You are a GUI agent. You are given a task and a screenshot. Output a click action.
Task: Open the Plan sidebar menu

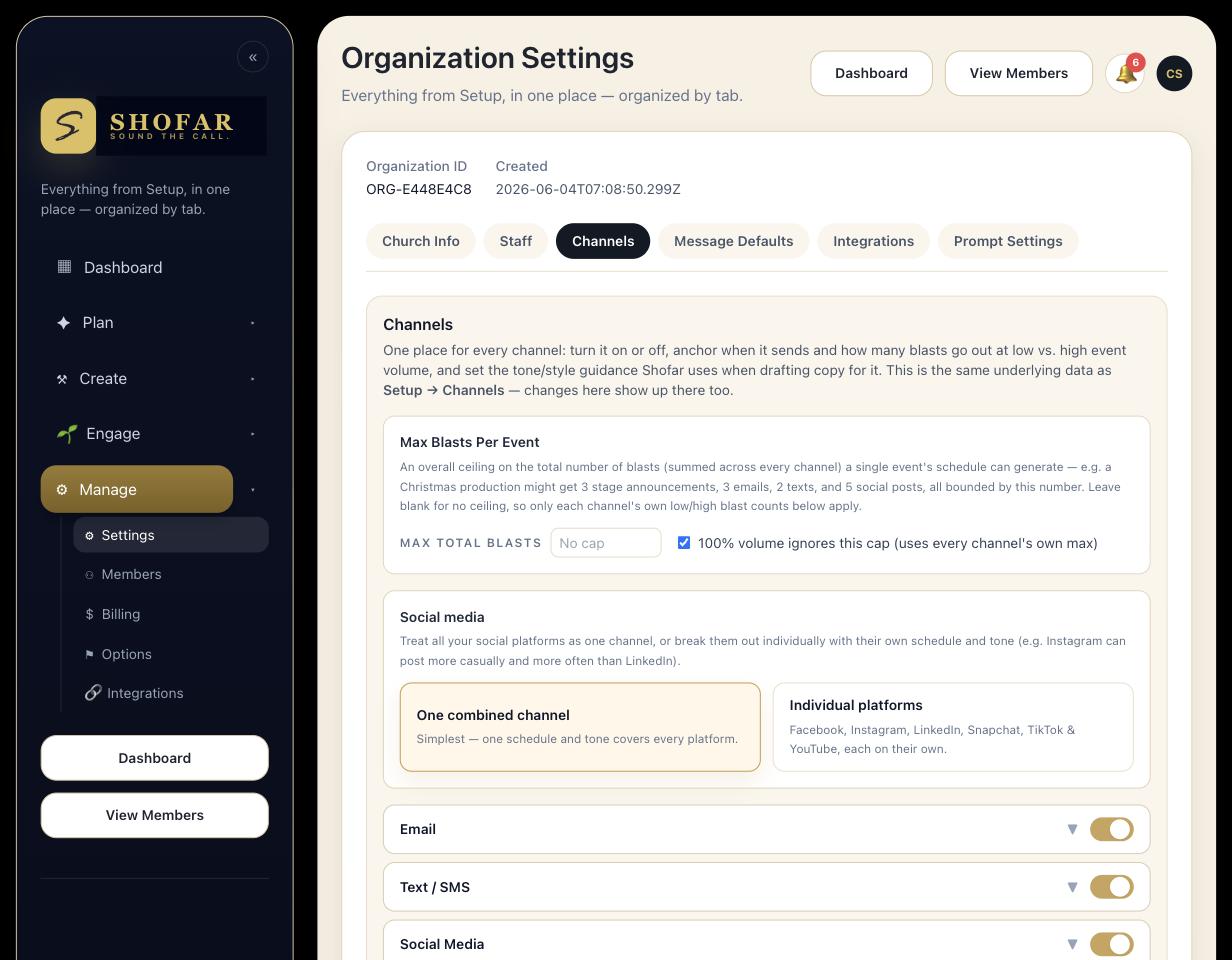click(x=137, y=323)
